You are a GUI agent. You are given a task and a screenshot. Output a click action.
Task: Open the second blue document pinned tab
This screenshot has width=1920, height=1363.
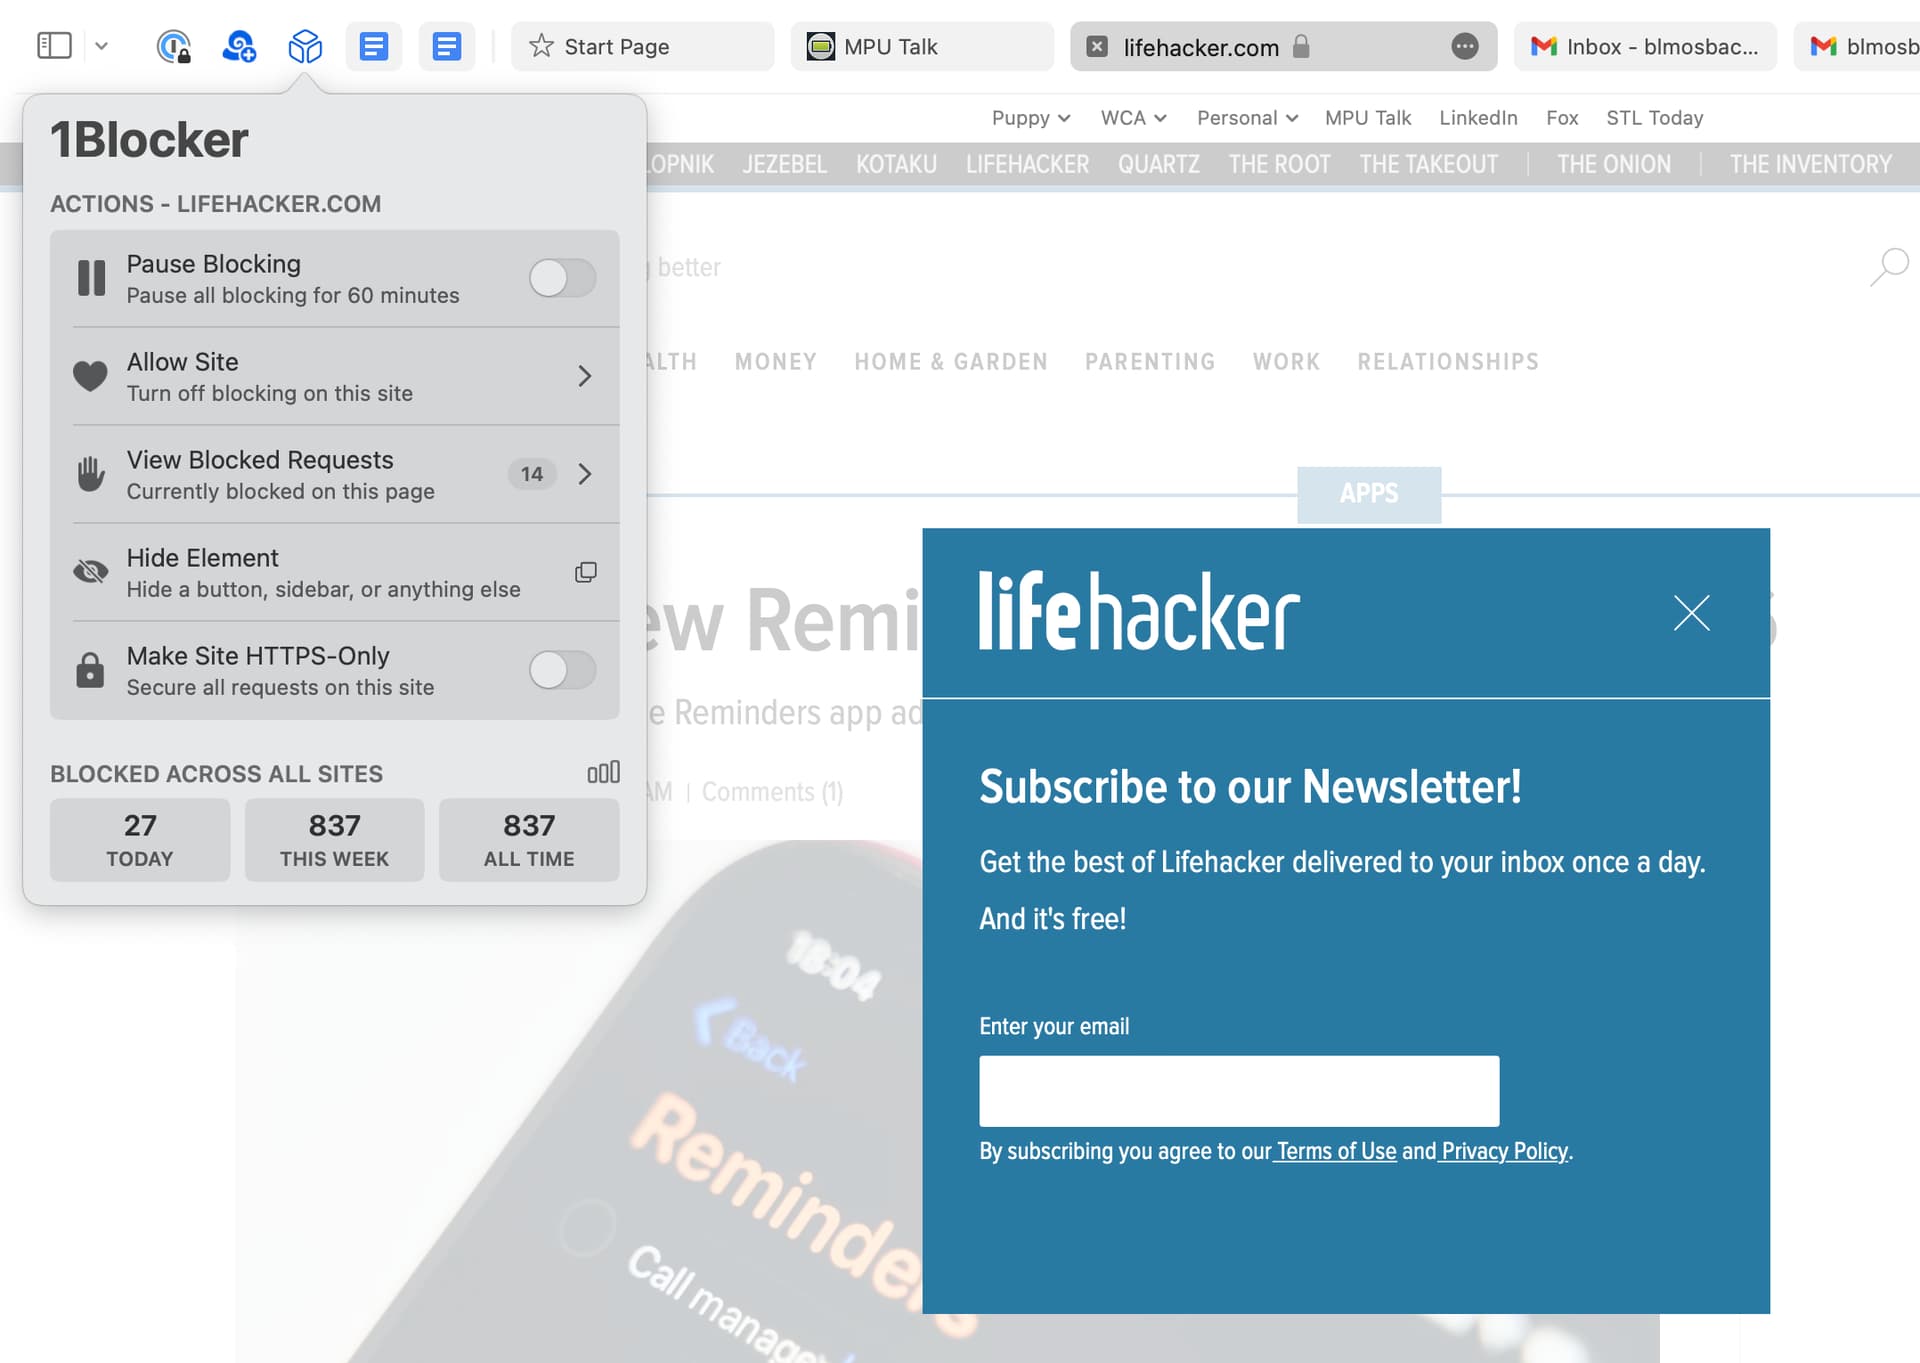click(x=446, y=46)
